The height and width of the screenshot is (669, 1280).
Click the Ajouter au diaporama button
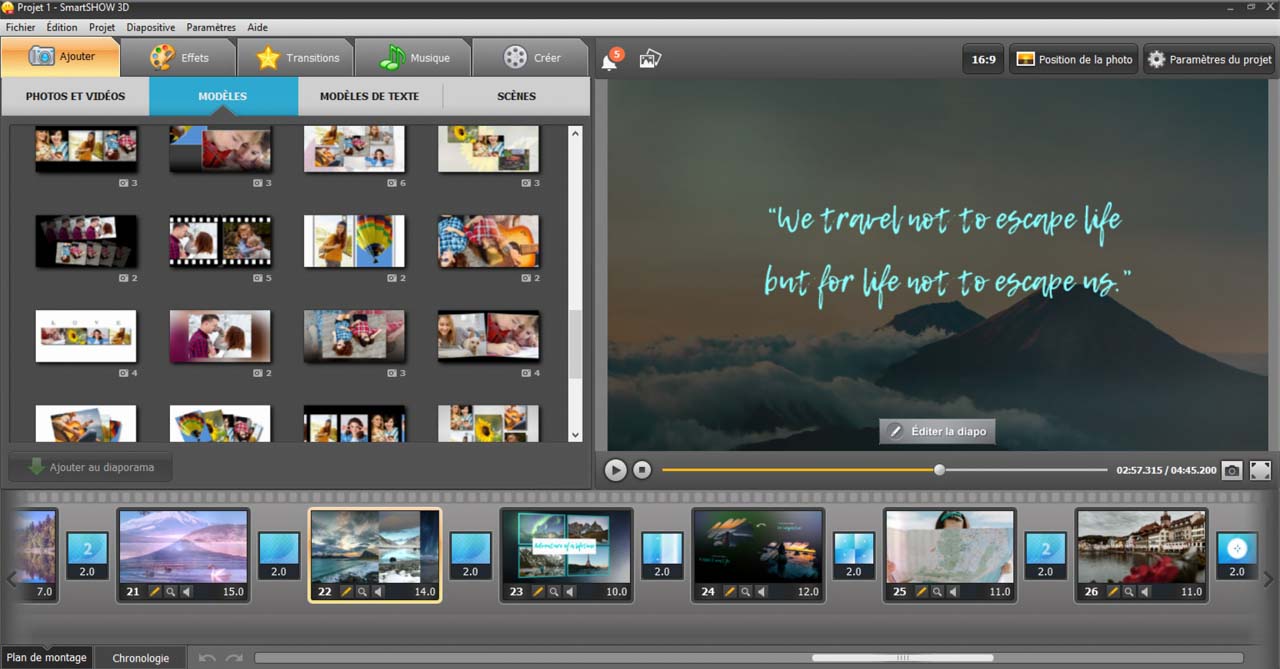pyautogui.click(x=90, y=467)
